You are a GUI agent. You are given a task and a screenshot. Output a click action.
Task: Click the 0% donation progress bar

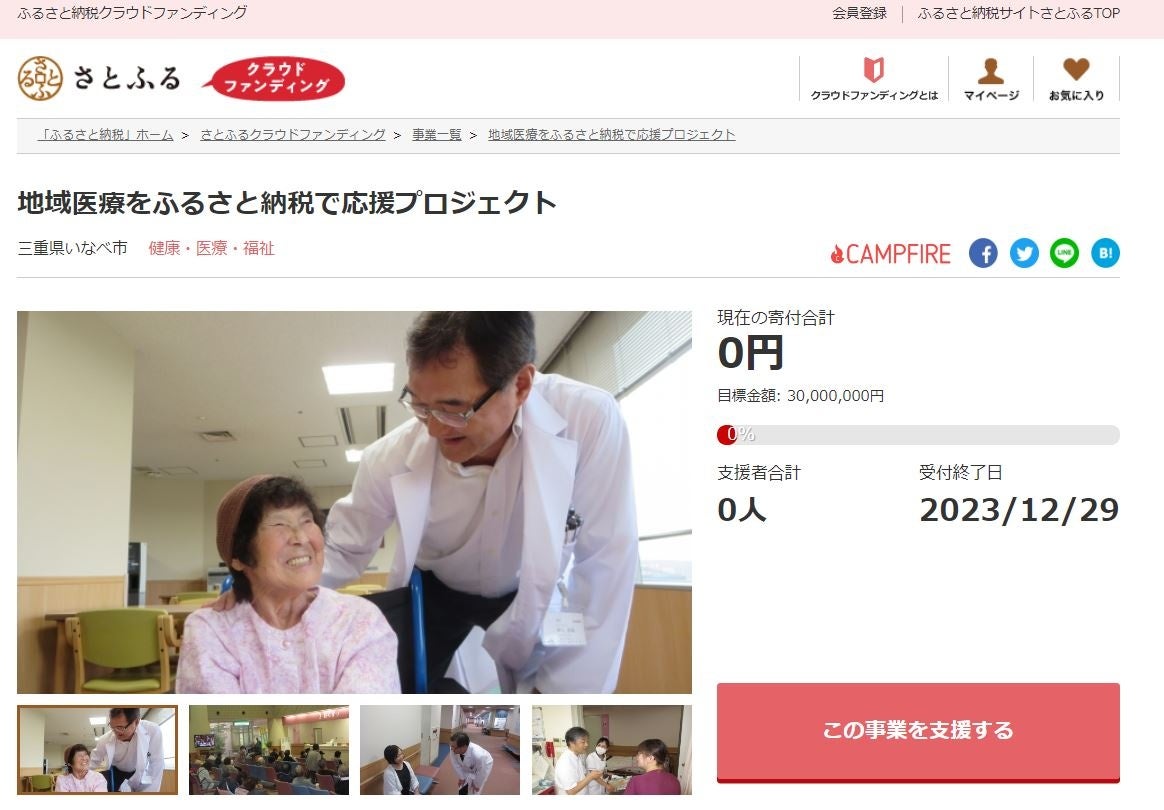click(918, 435)
